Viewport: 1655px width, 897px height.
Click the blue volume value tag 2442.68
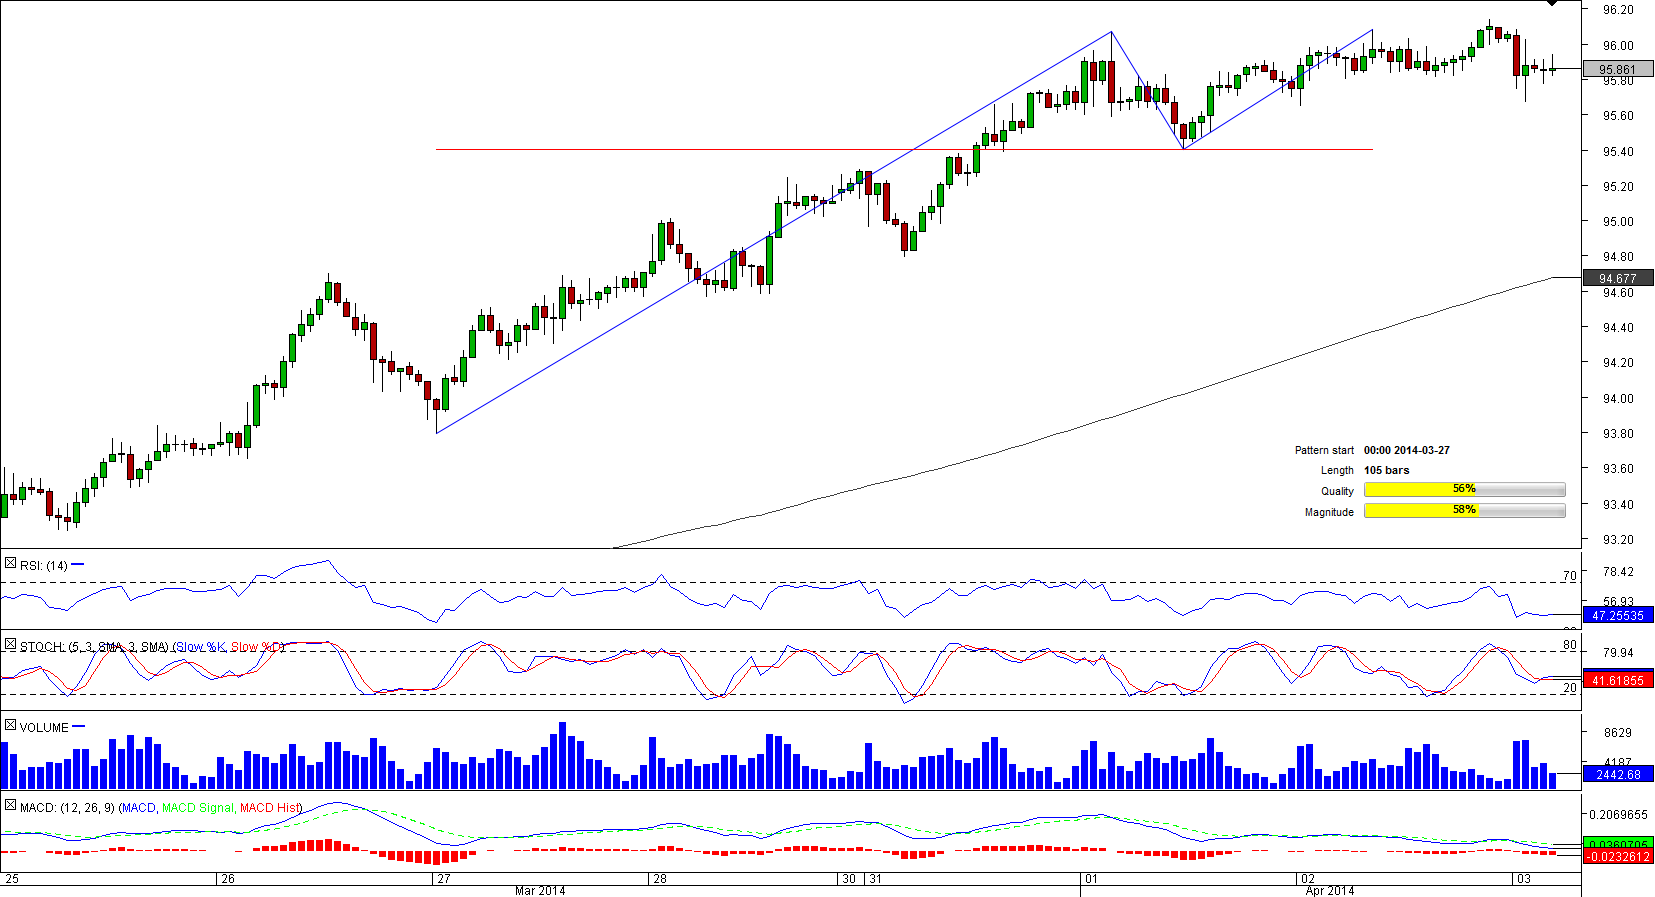coord(1617,774)
